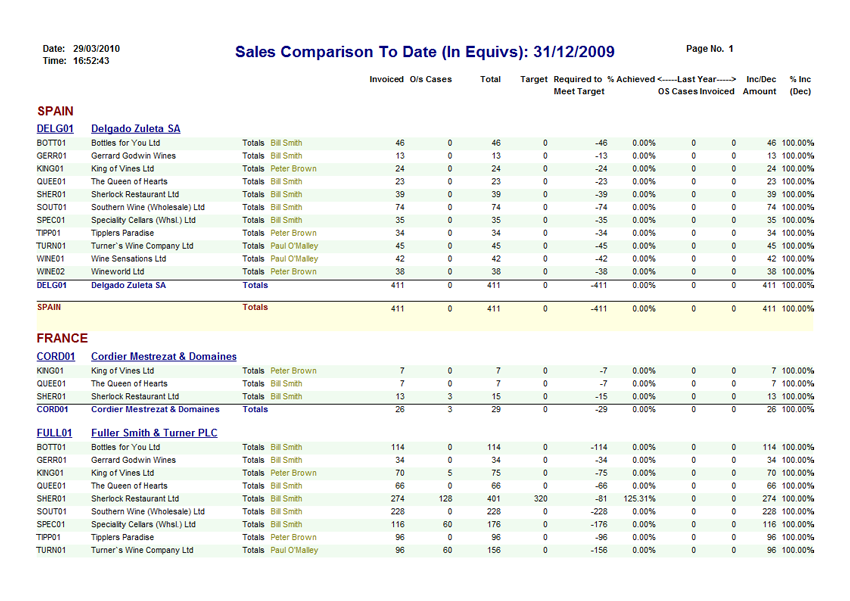Click the SPAIN Totals summary row label

(x=255, y=307)
